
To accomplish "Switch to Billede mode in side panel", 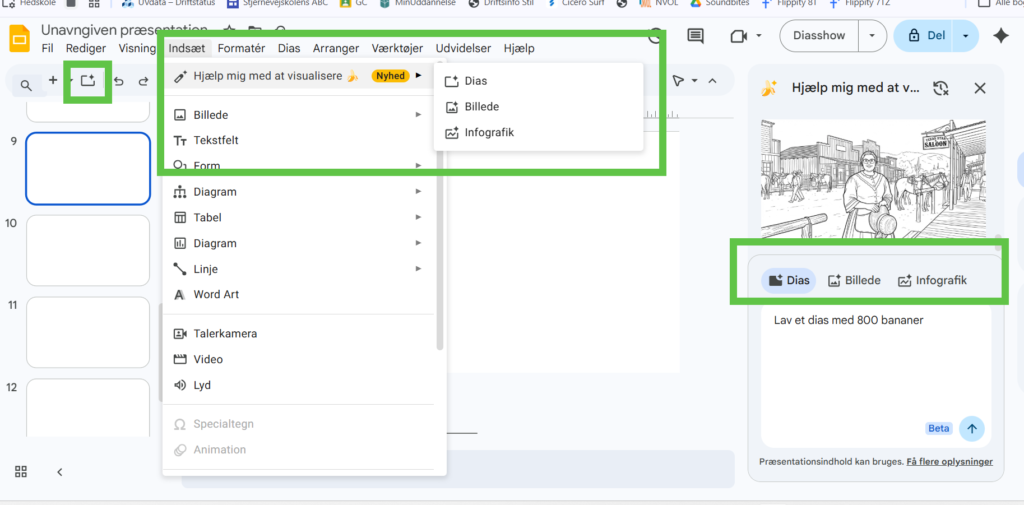I will (x=854, y=281).
